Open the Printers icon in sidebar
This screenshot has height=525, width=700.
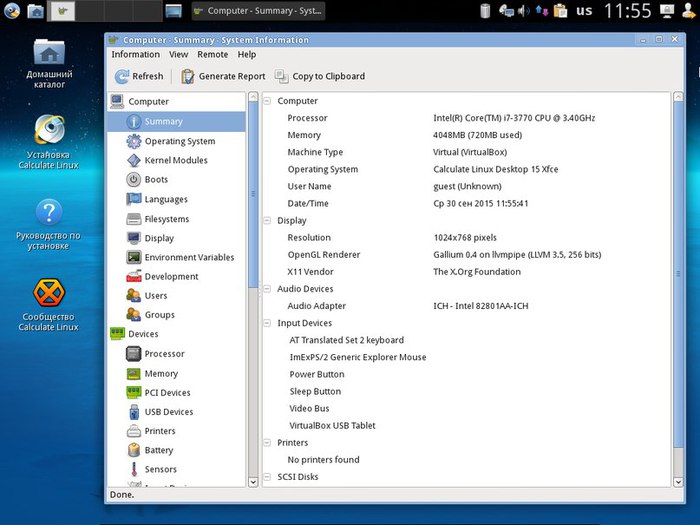133,431
